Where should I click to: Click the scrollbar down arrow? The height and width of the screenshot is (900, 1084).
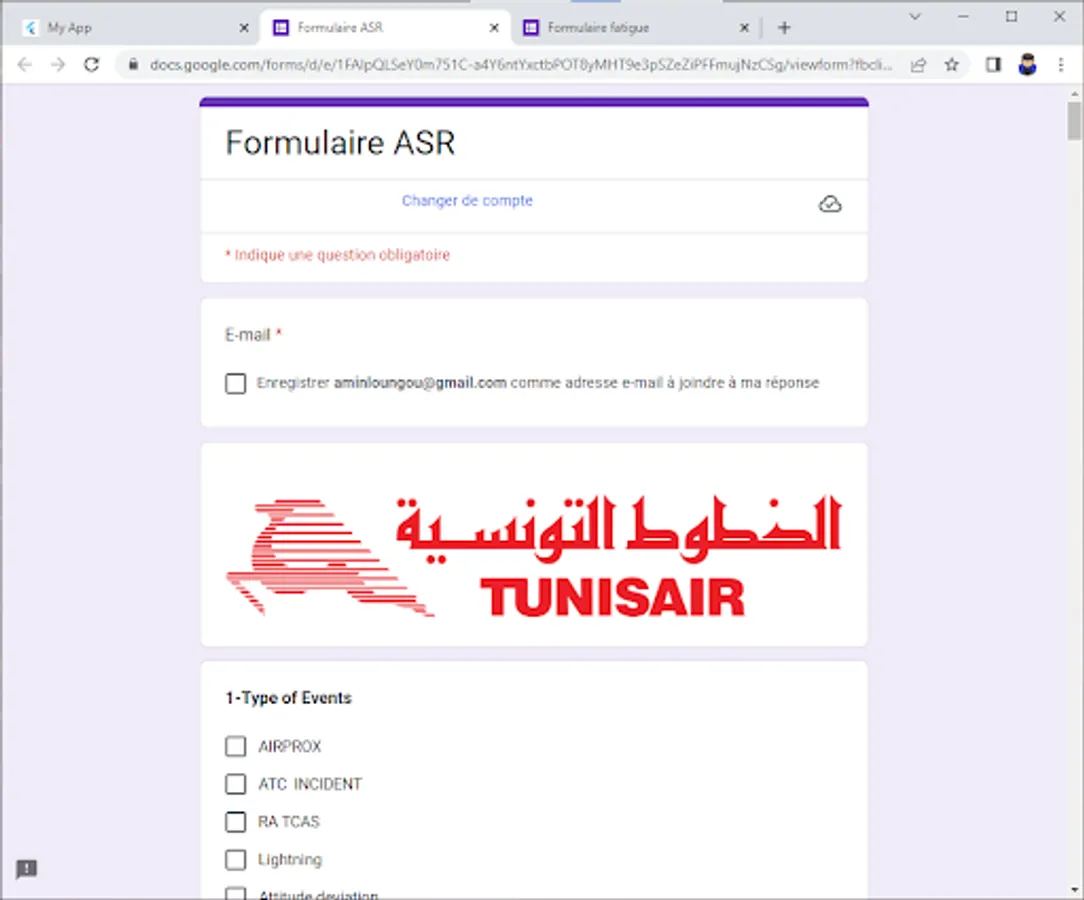point(1074,890)
